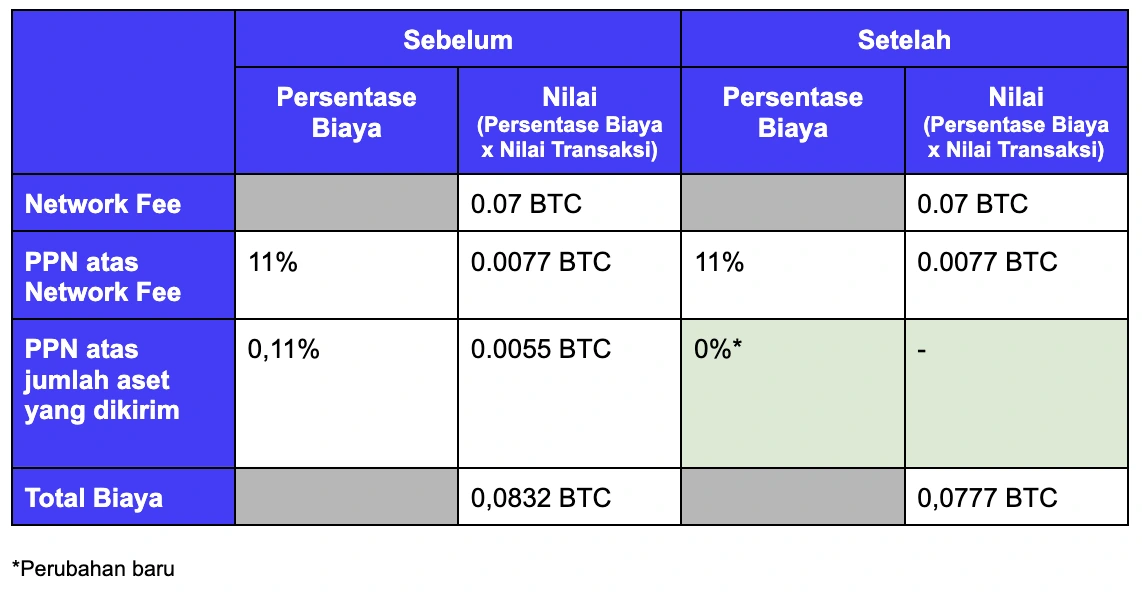Select the 11% cell under Sebelum

point(346,276)
